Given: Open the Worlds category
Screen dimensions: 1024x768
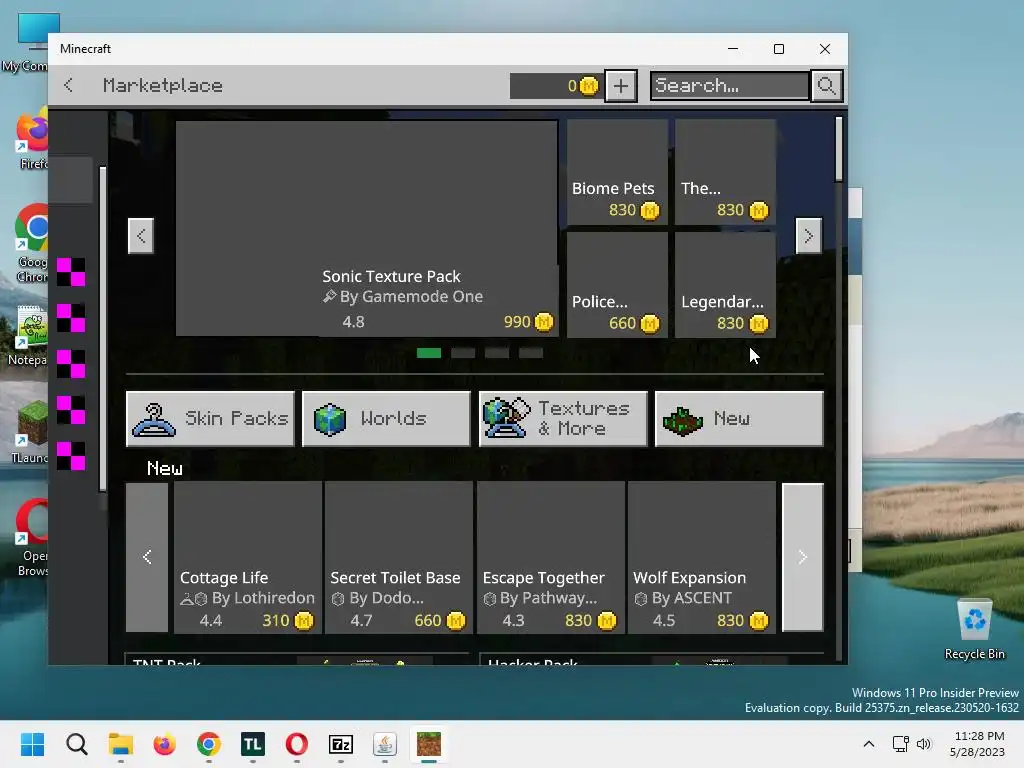Looking at the screenshot, I should (x=386, y=419).
